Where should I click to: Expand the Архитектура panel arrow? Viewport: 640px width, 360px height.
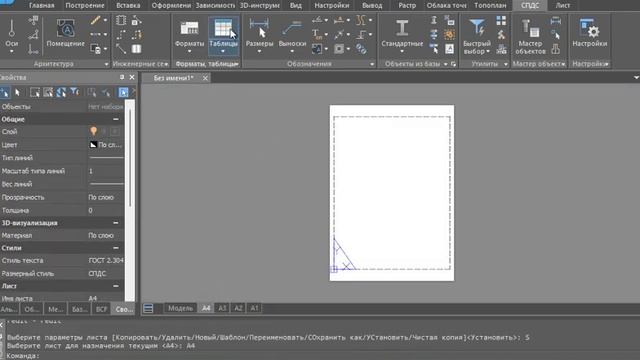tap(106, 64)
